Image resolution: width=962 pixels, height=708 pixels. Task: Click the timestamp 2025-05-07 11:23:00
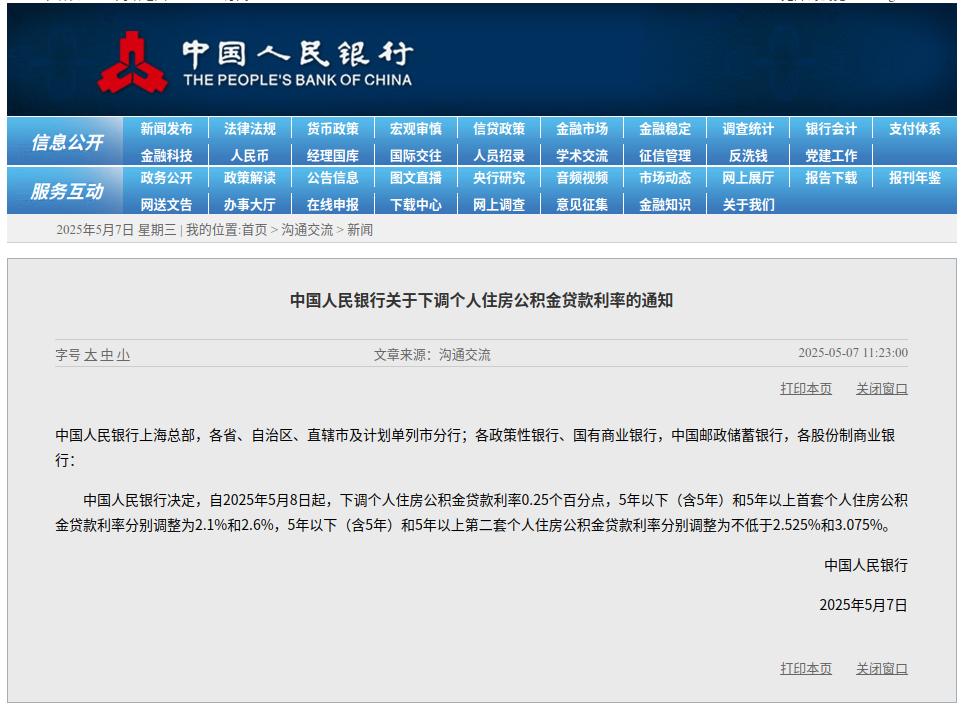click(853, 353)
